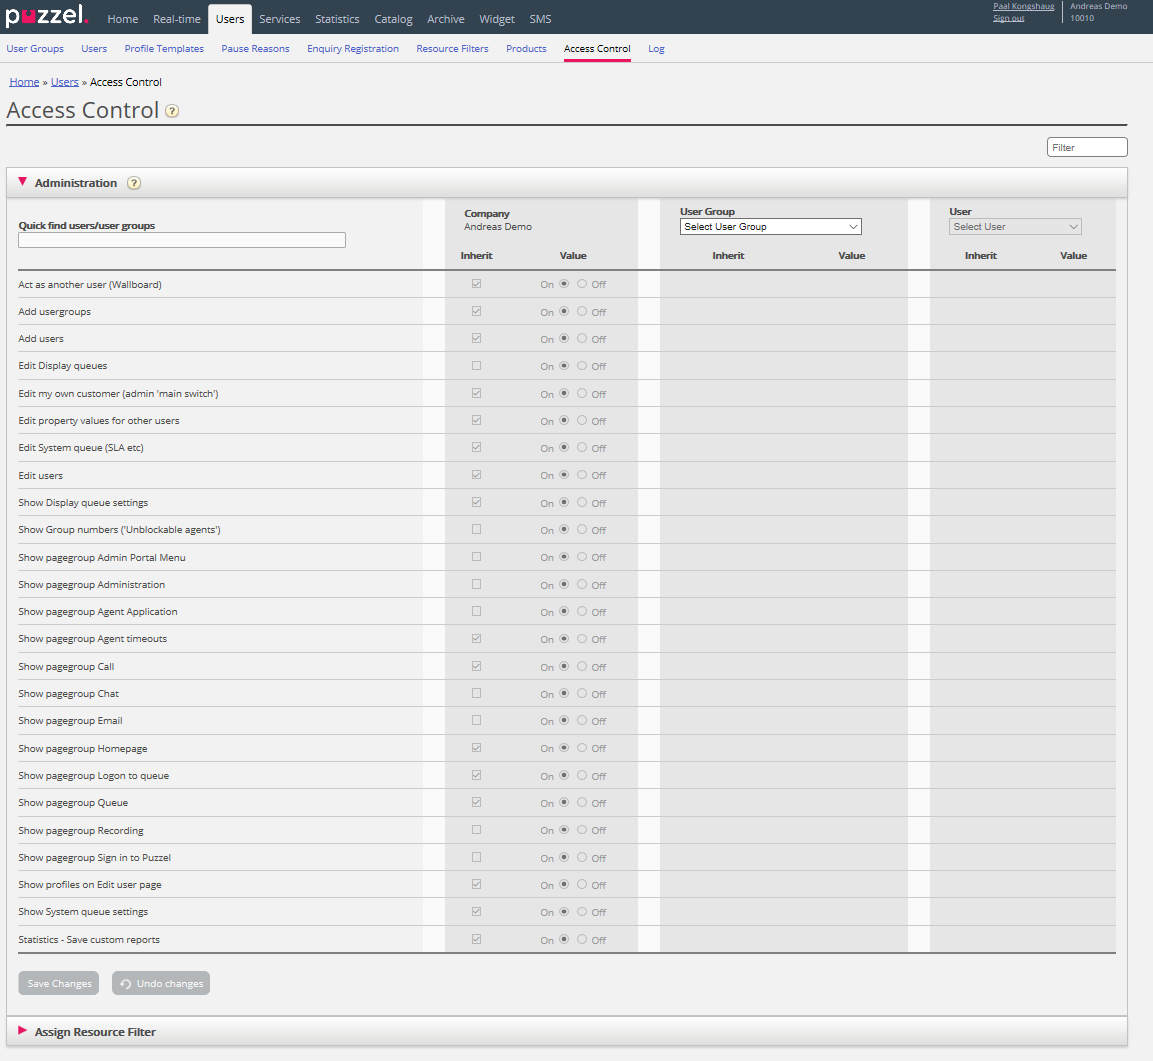Select Off radio for Add users
The image size is (1153, 1061).
click(x=582, y=339)
